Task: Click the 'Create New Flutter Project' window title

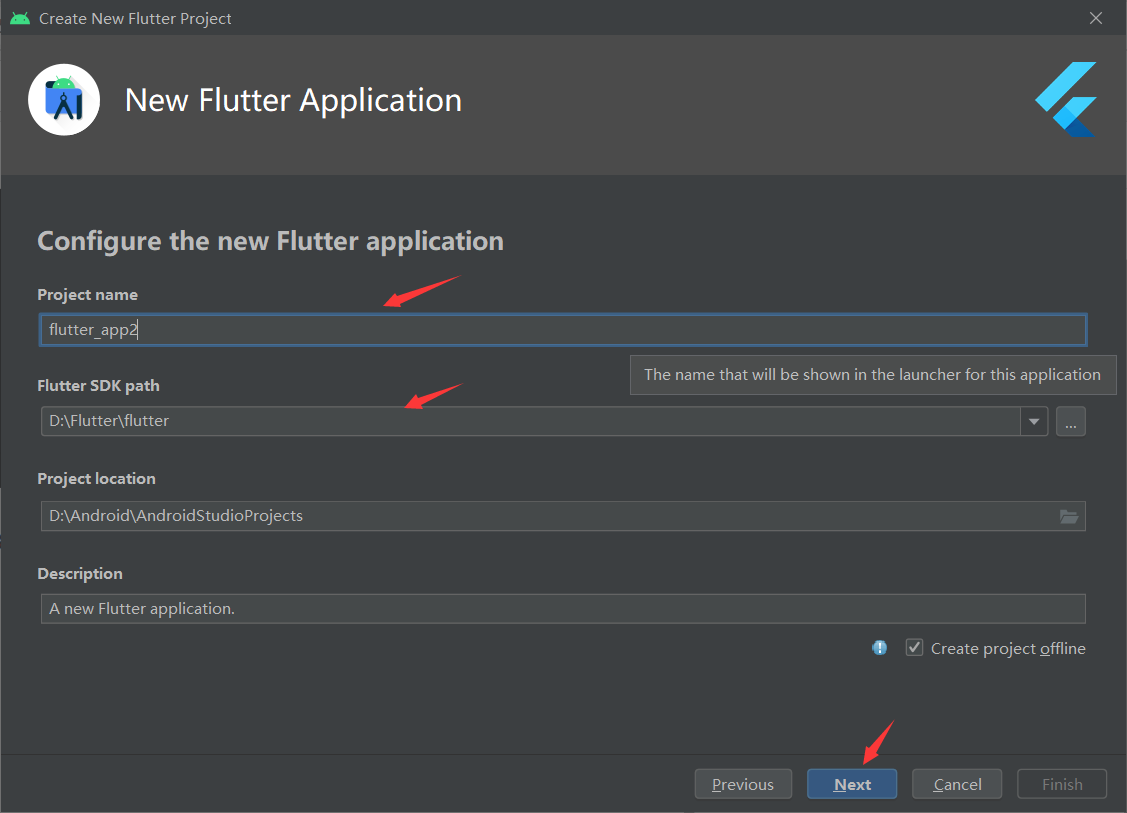Action: pyautogui.click(x=135, y=19)
